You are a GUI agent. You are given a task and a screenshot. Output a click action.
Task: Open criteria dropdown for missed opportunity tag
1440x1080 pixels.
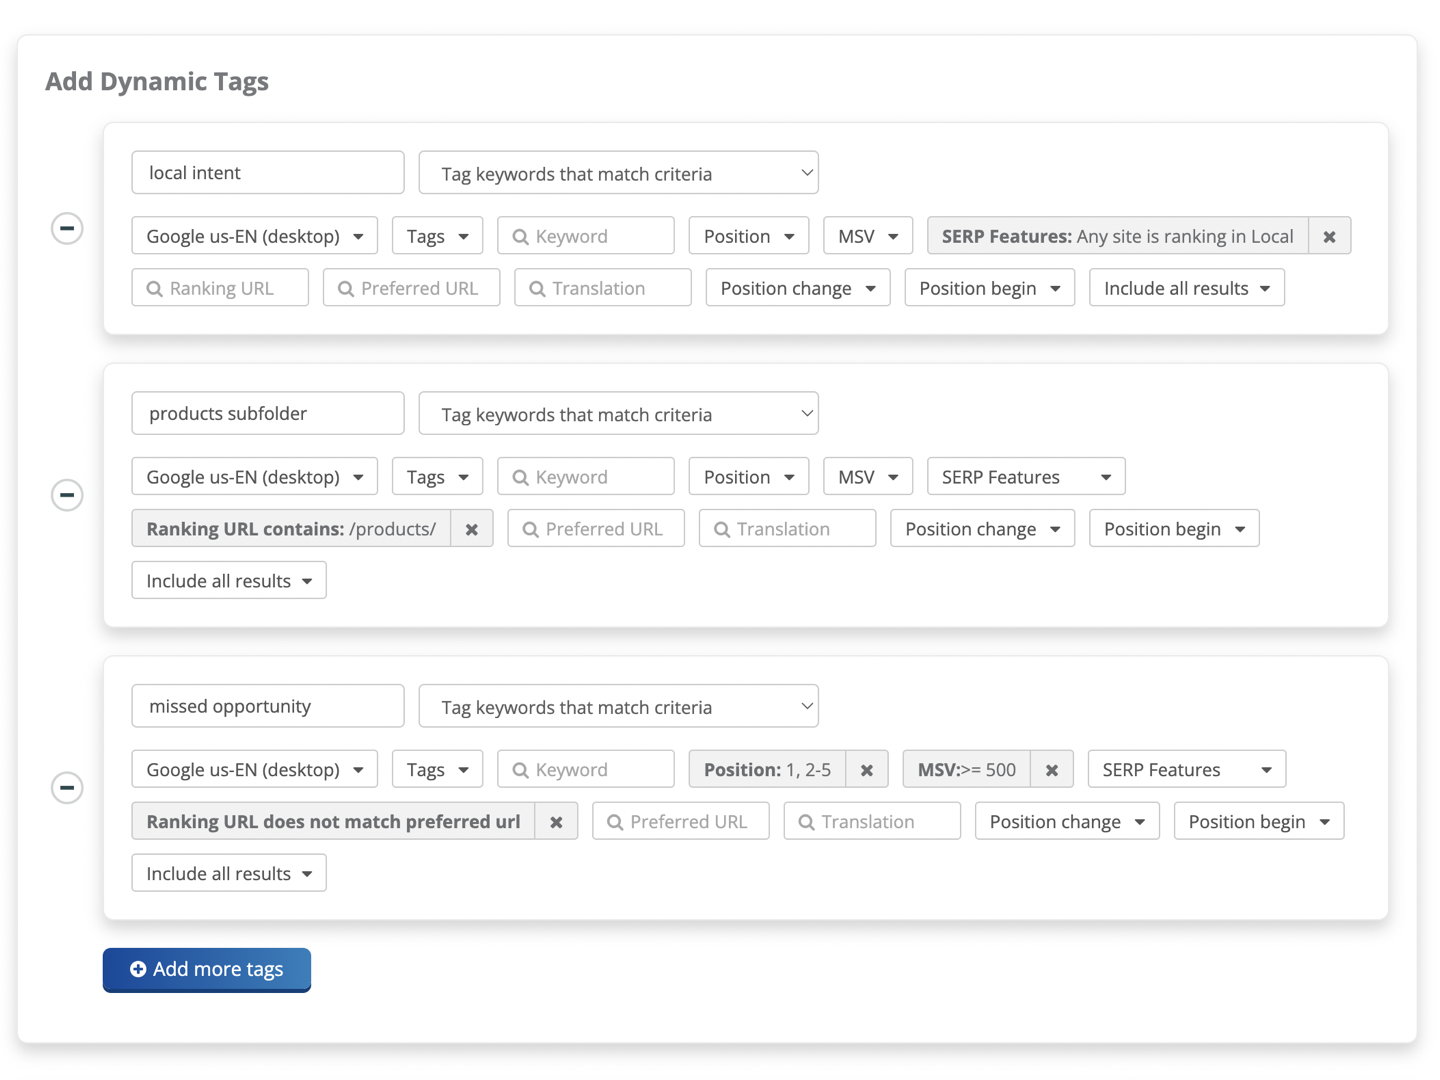click(x=619, y=707)
